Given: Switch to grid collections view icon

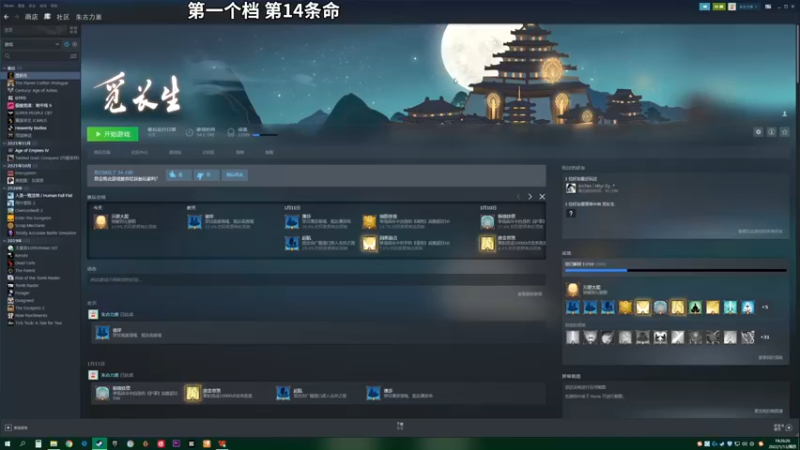Looking at the screenshot, I should [73, 30].
